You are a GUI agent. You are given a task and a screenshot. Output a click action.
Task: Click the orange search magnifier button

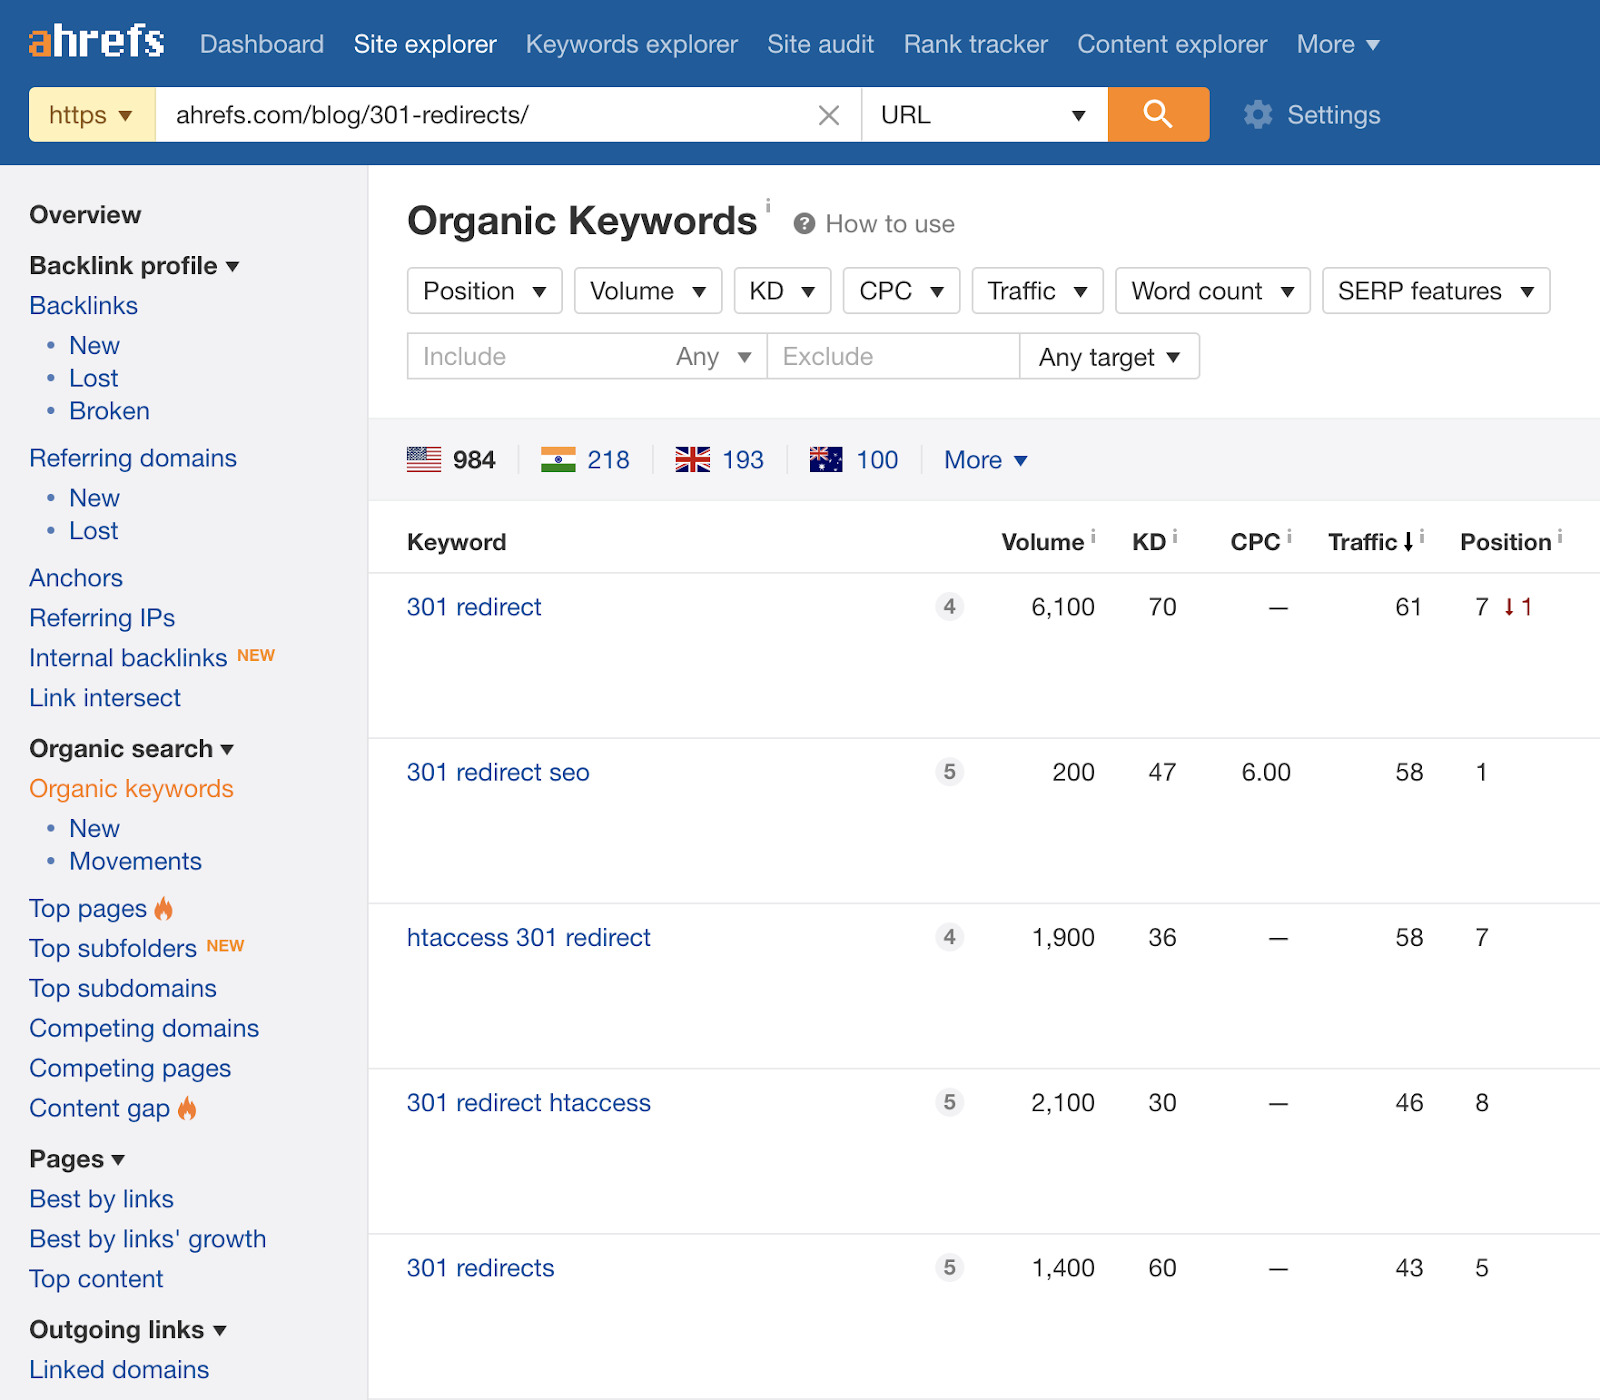[x=1157, y=114]
